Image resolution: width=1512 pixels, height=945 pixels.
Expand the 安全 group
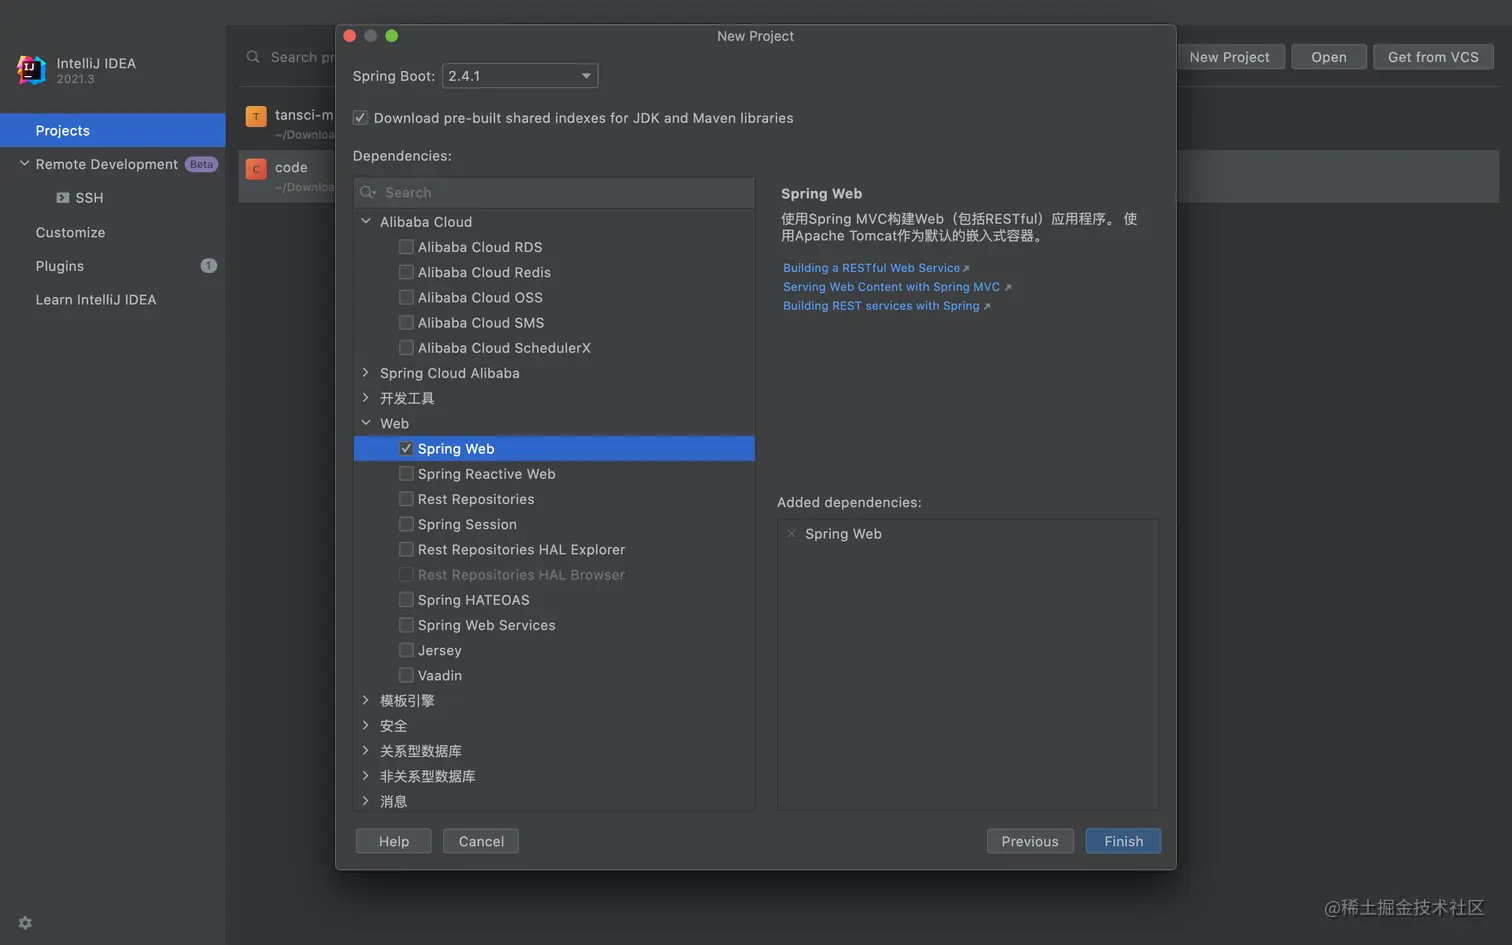[366, 725]
